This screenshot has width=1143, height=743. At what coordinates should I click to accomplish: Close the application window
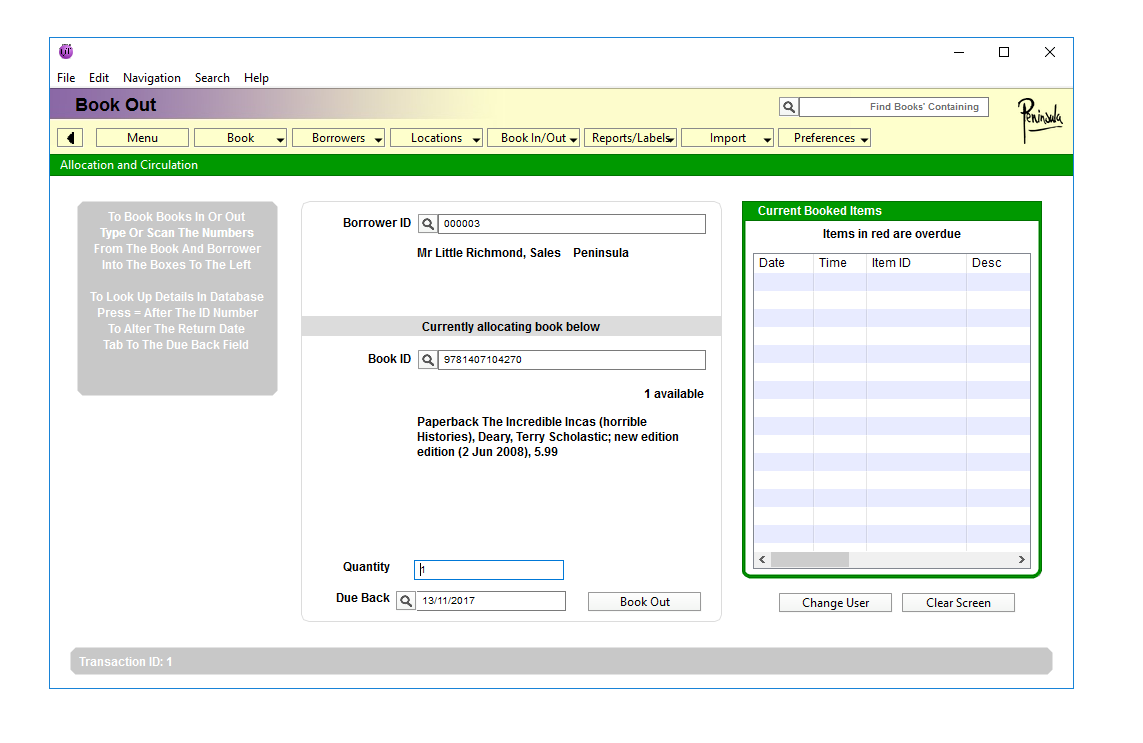[x=1050, y=52]
